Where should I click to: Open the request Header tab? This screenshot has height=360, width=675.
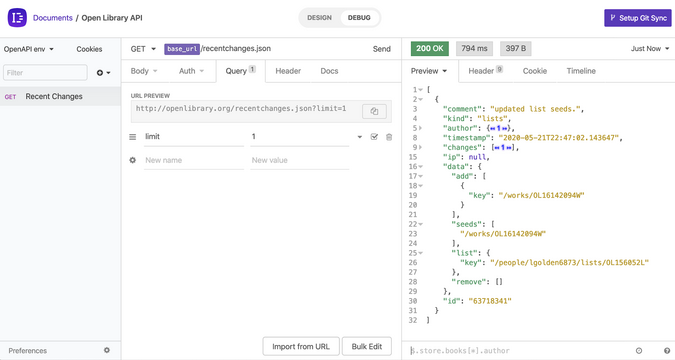[x=288, y=71]
